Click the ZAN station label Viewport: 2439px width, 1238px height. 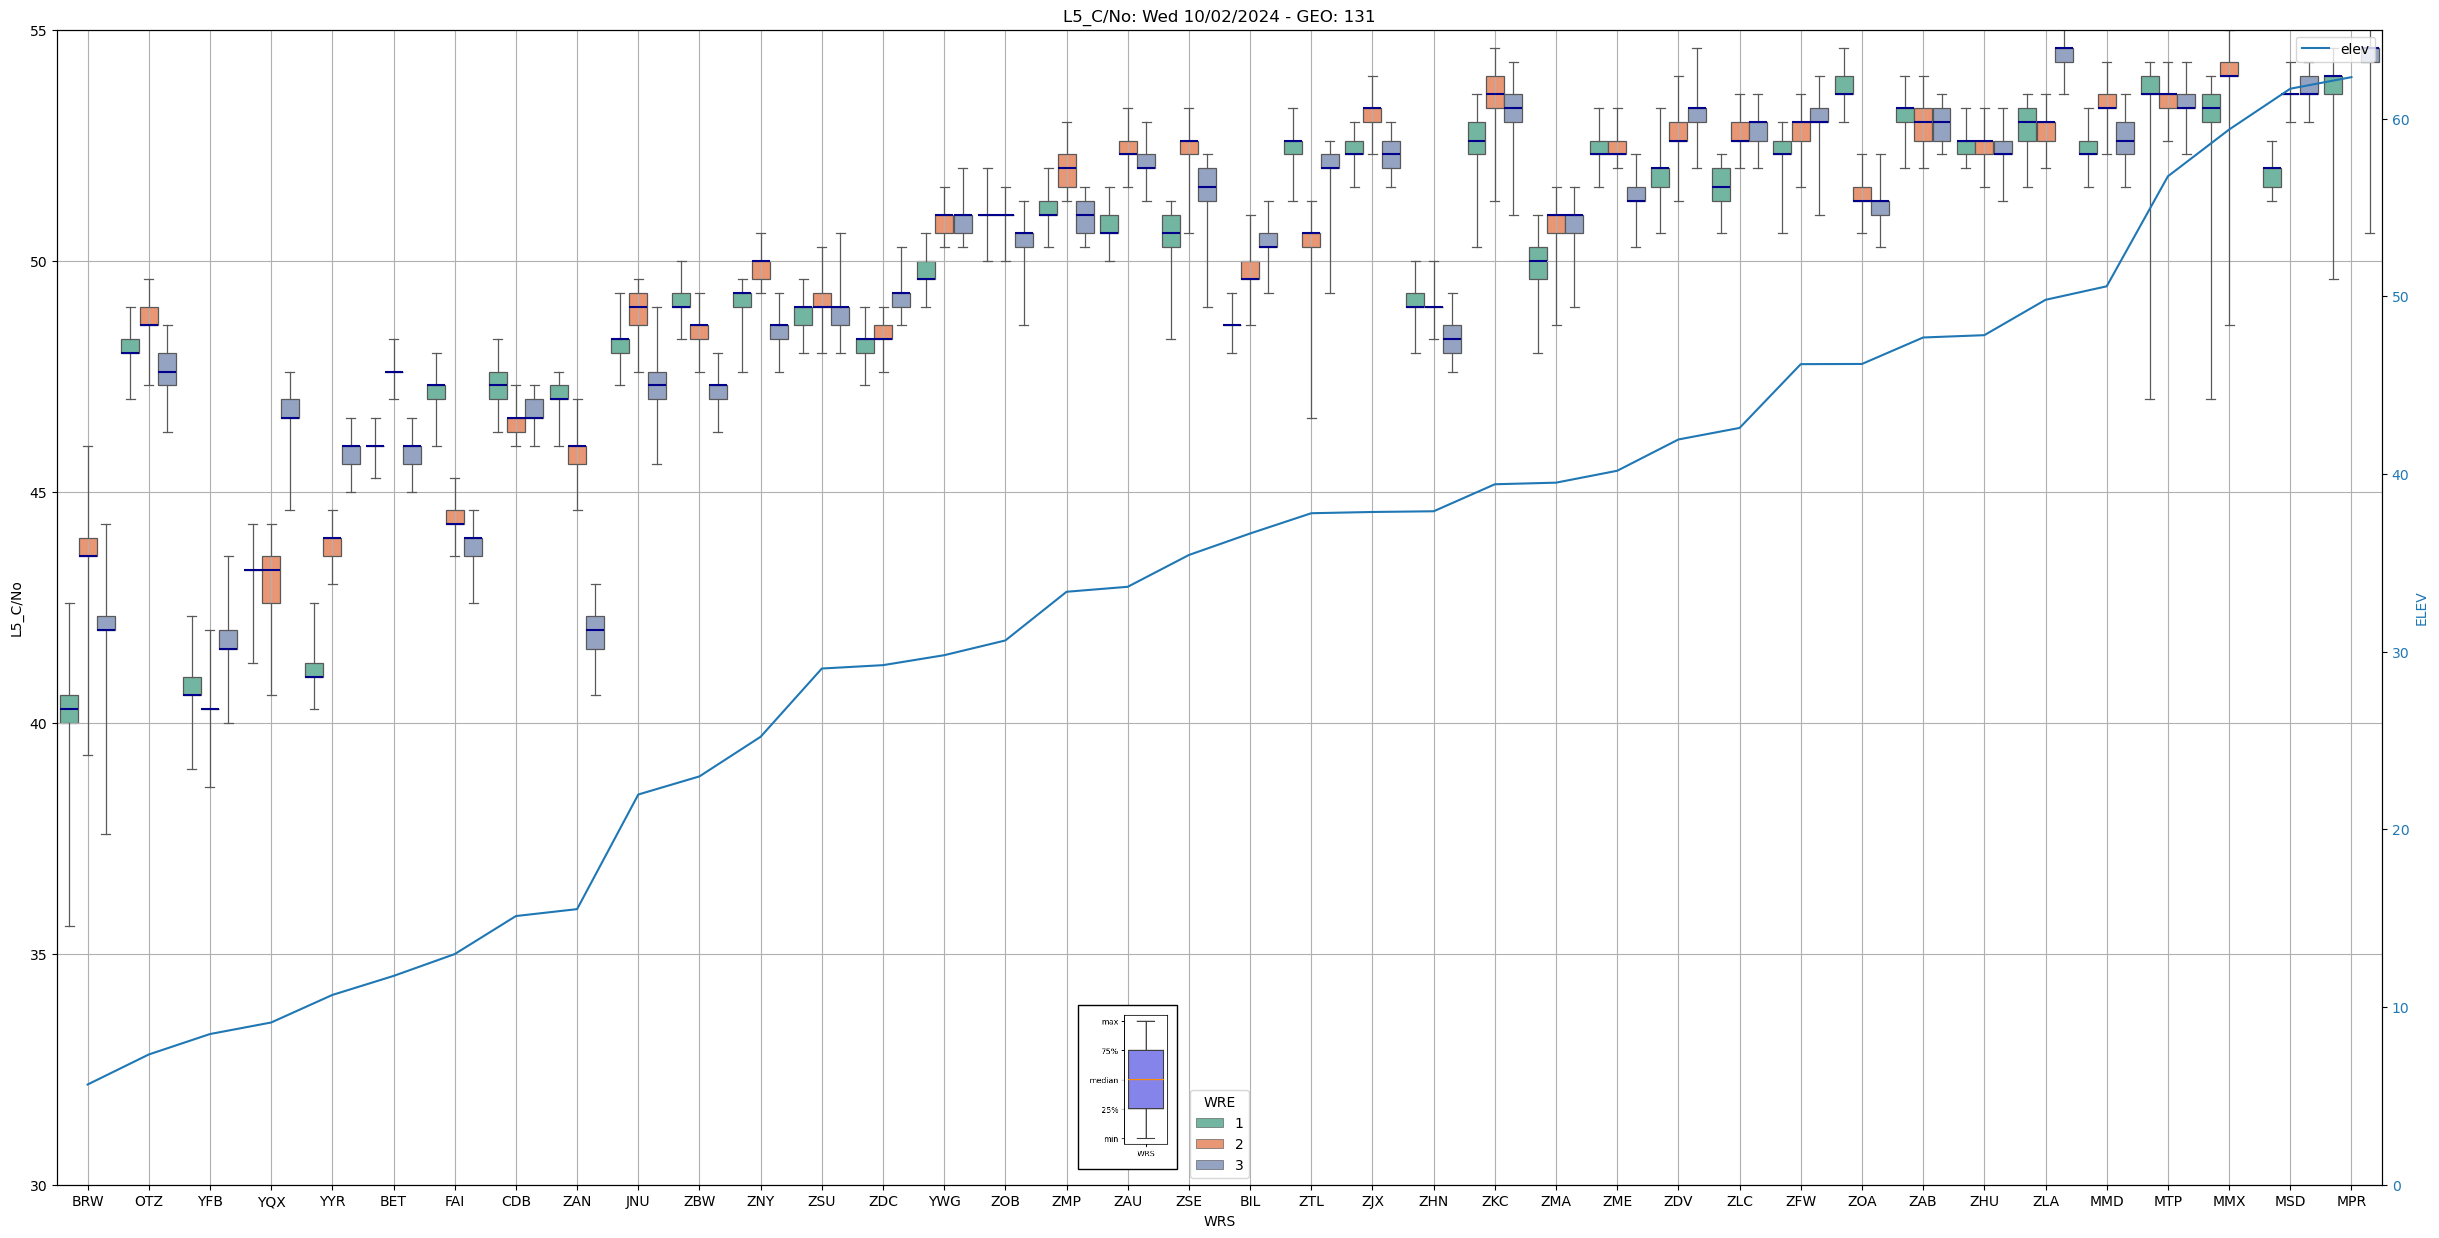[577, 1201]
